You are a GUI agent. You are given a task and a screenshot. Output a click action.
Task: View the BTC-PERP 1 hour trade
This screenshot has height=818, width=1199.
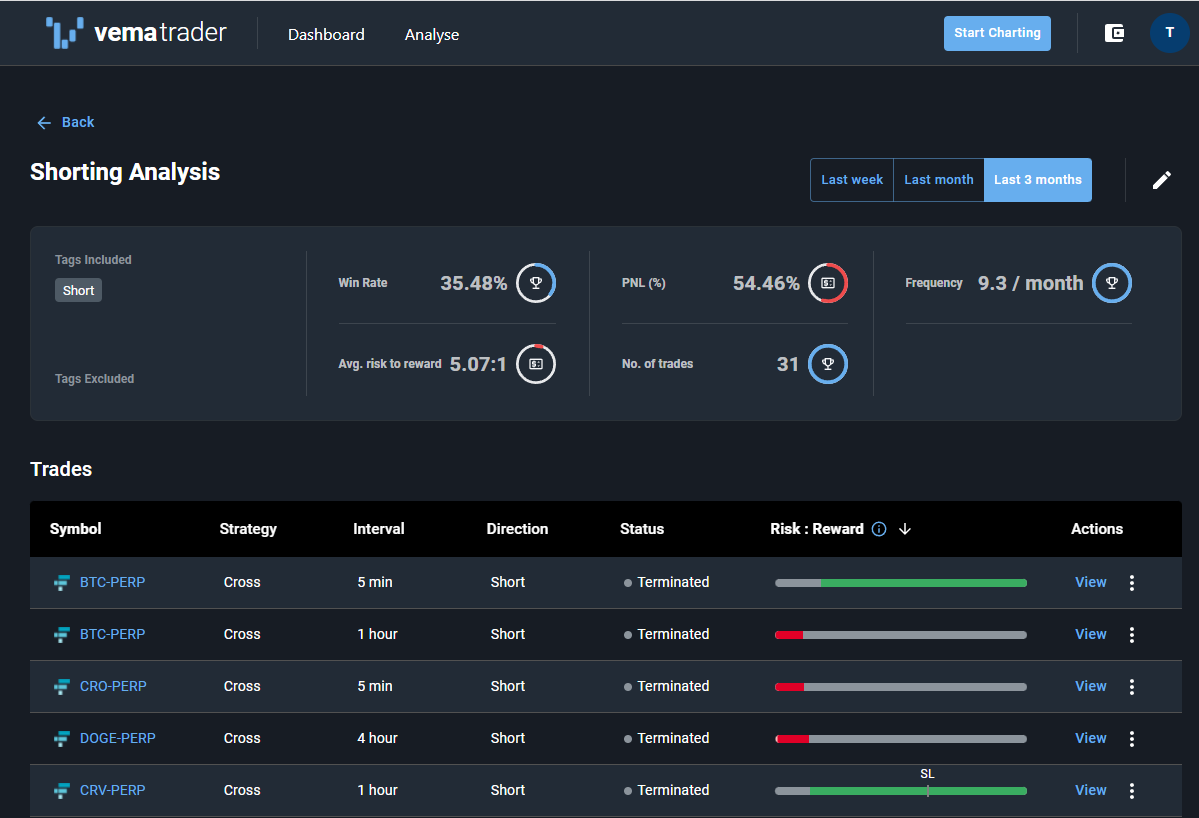pyautogui.click(x=1090, y=635)
